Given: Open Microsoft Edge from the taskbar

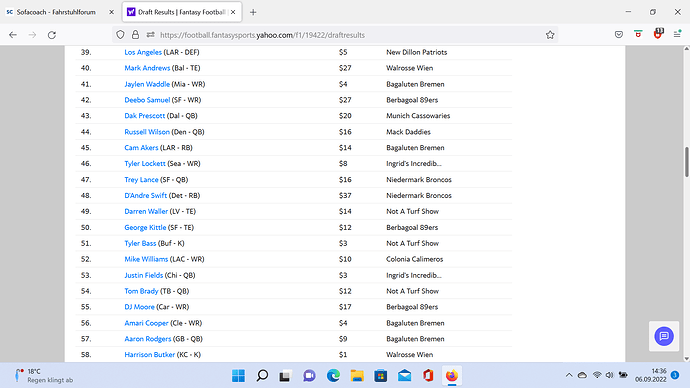Looking at the screenshot, I should (333, 375).
